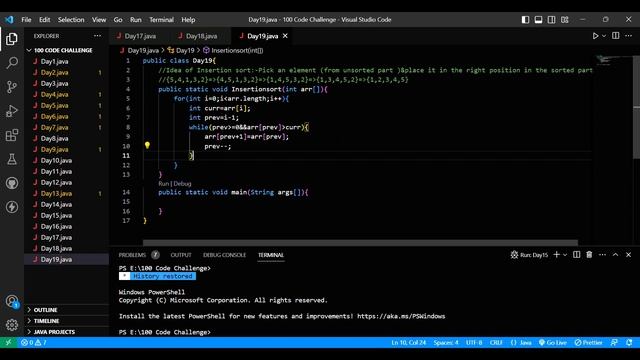Switch to the Debug Console tab
Viewport: 640px width, 360px height.
pyautogui.click(x=224, y=255)
